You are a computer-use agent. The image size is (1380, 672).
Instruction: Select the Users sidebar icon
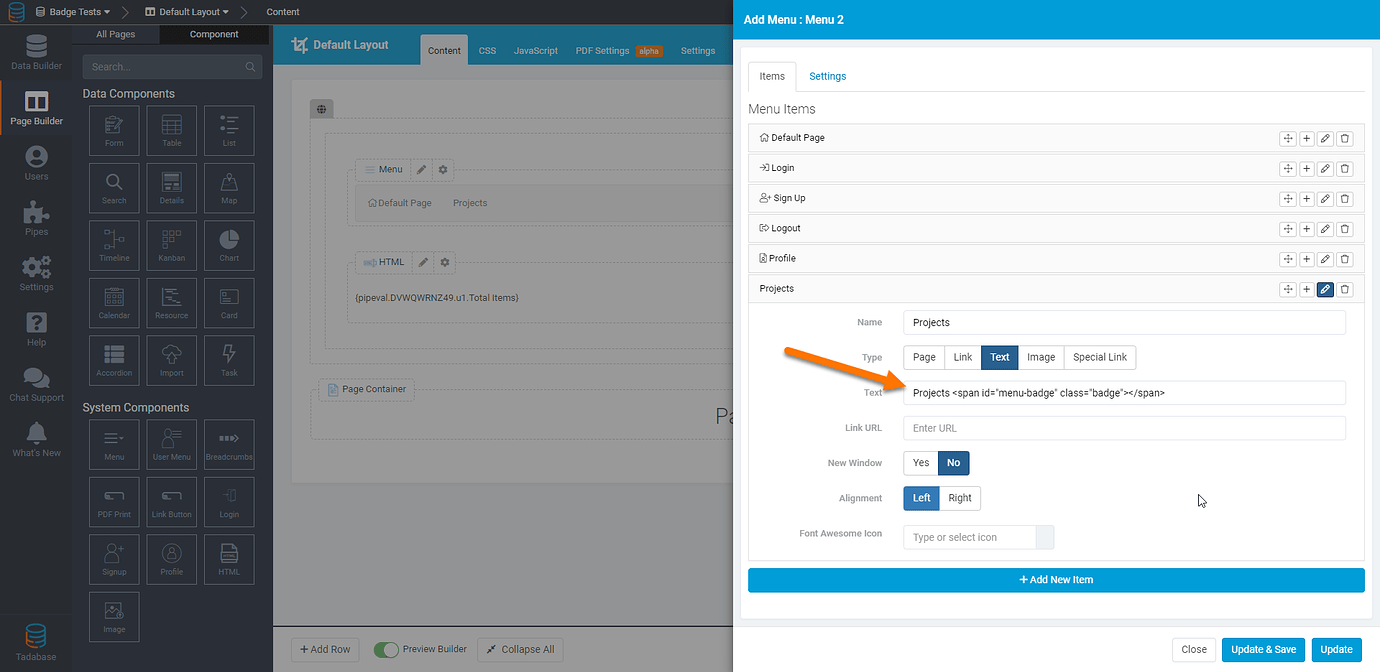[x=36, y=160]
